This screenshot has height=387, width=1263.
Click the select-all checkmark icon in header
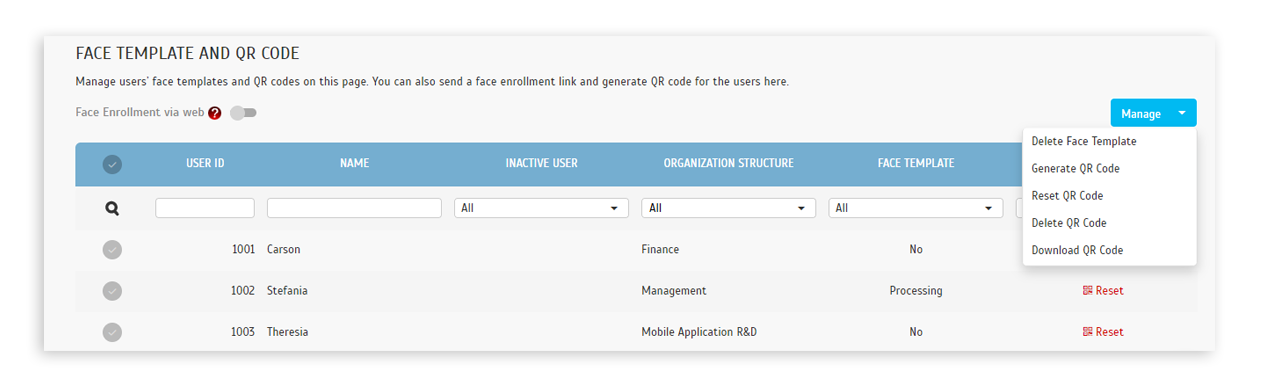112,164
